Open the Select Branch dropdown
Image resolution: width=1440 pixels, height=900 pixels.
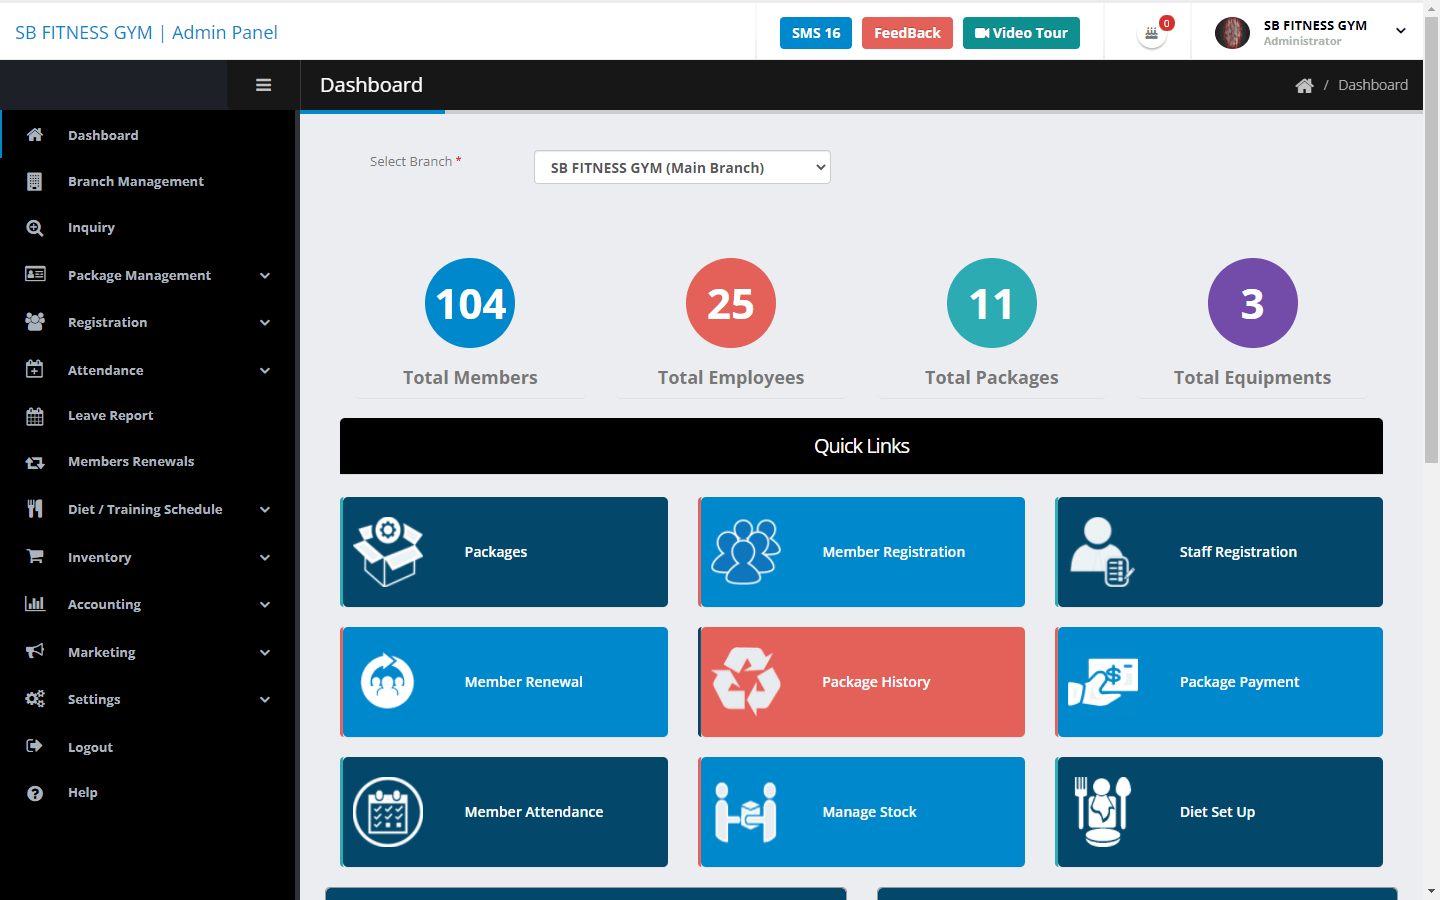pos(682,167)
